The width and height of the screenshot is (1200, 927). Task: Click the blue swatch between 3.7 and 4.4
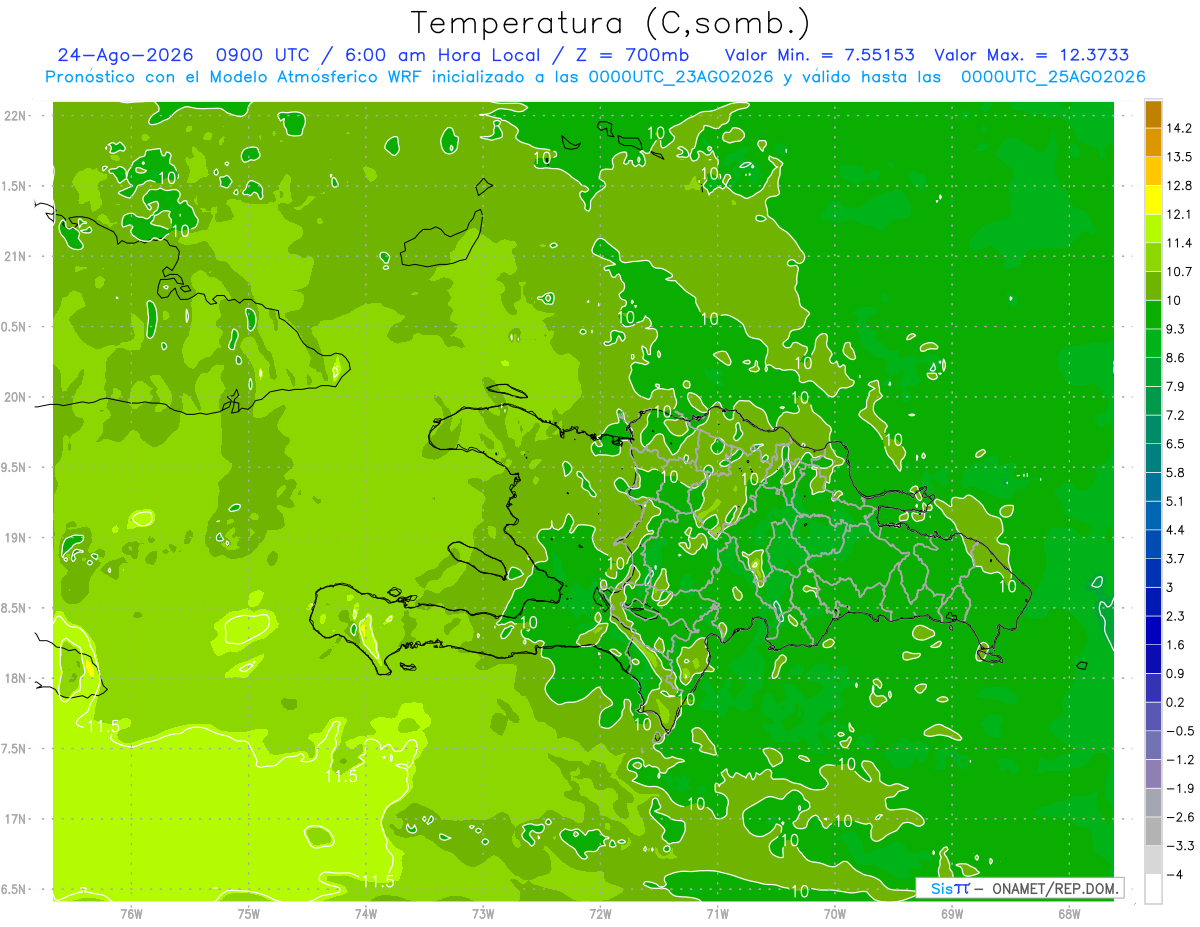pyautogui.click(x=1153, y=544)
